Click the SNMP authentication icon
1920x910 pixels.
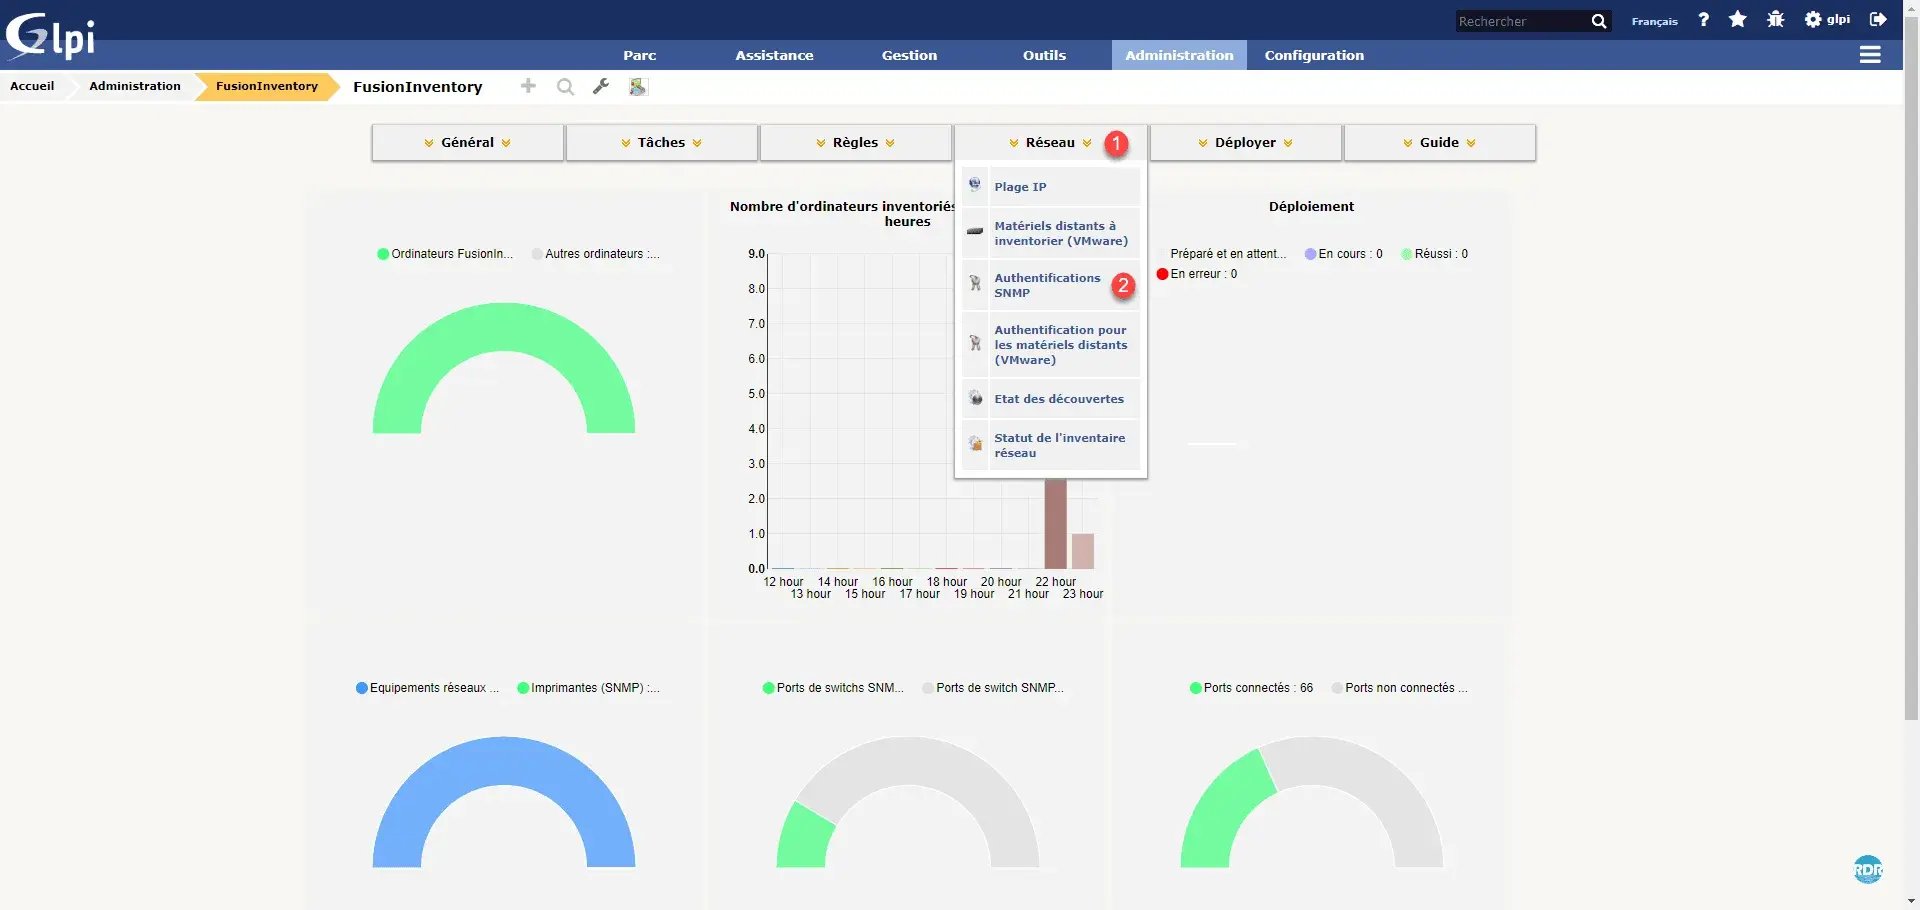[x=975, y=284]
